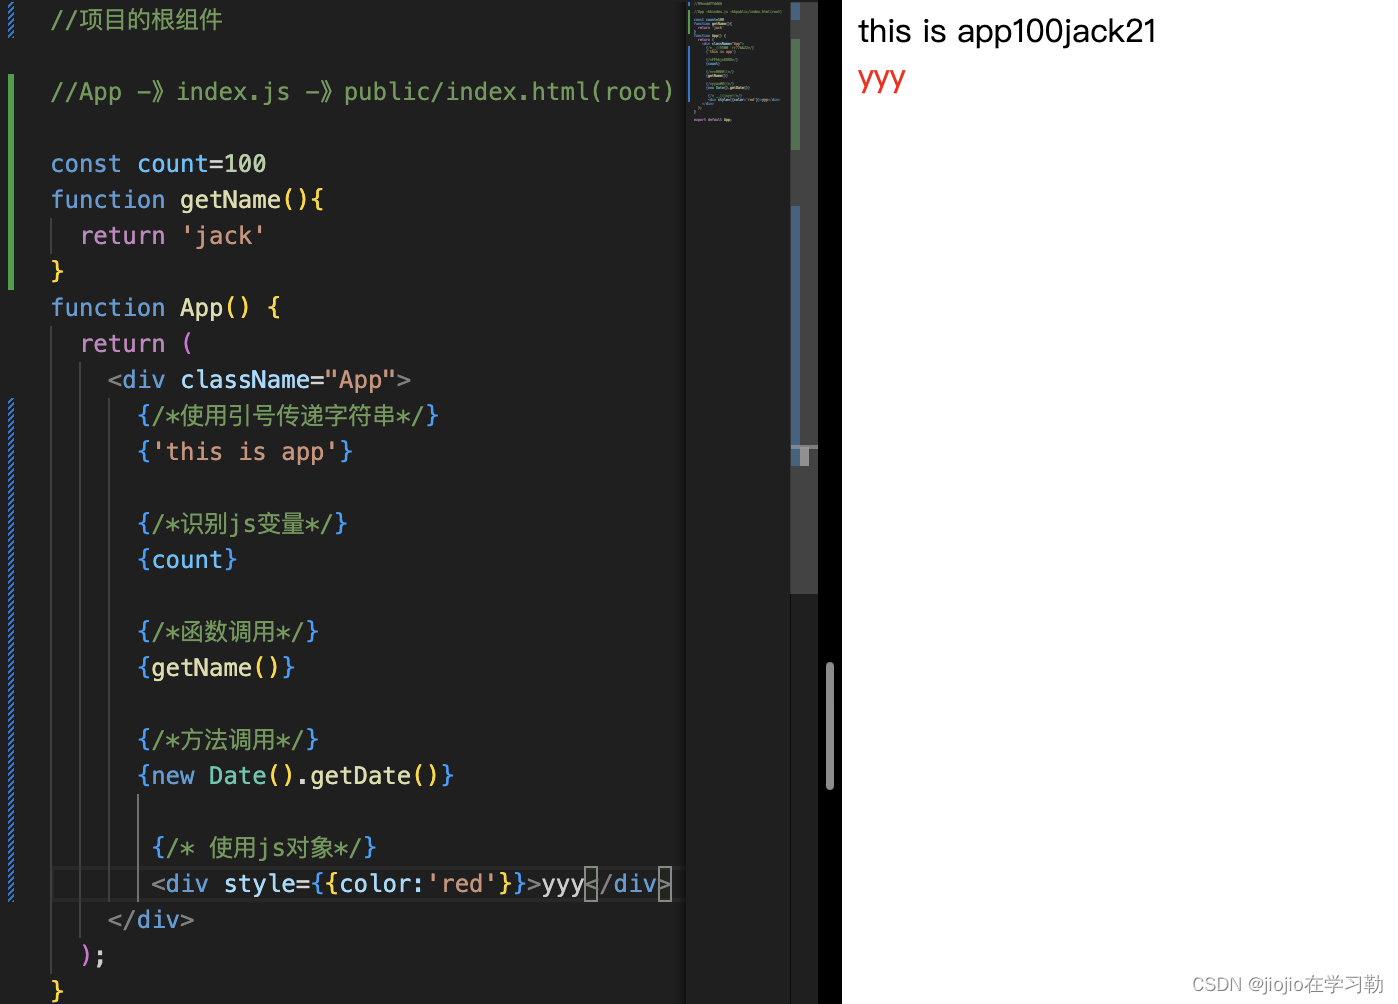The height and width of the screenshot is (1004, 1398).
Task: Click the {getName()} expression line
Action: [x=216, y=668]
